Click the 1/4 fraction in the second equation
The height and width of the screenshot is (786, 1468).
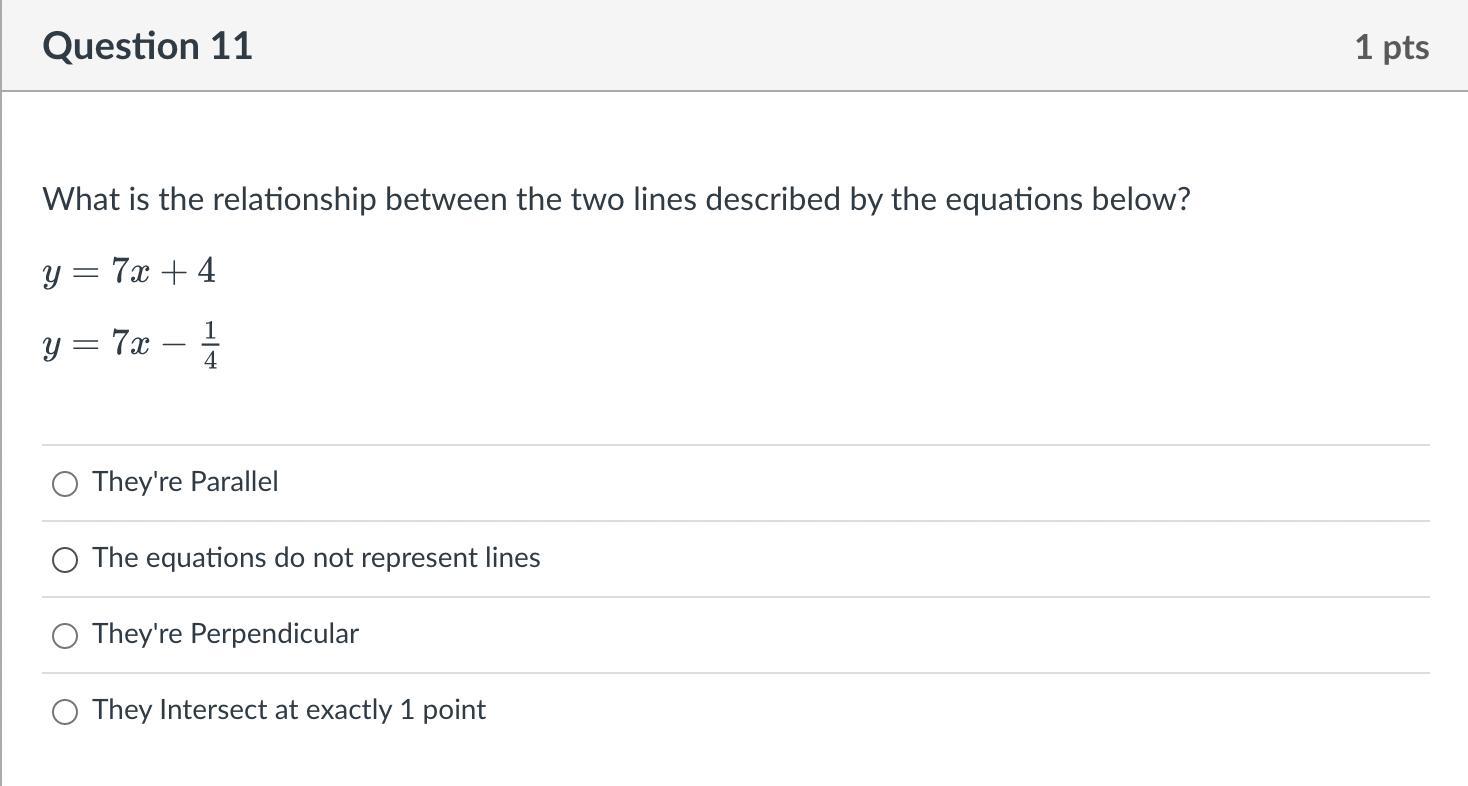click(x=210, y=345)
